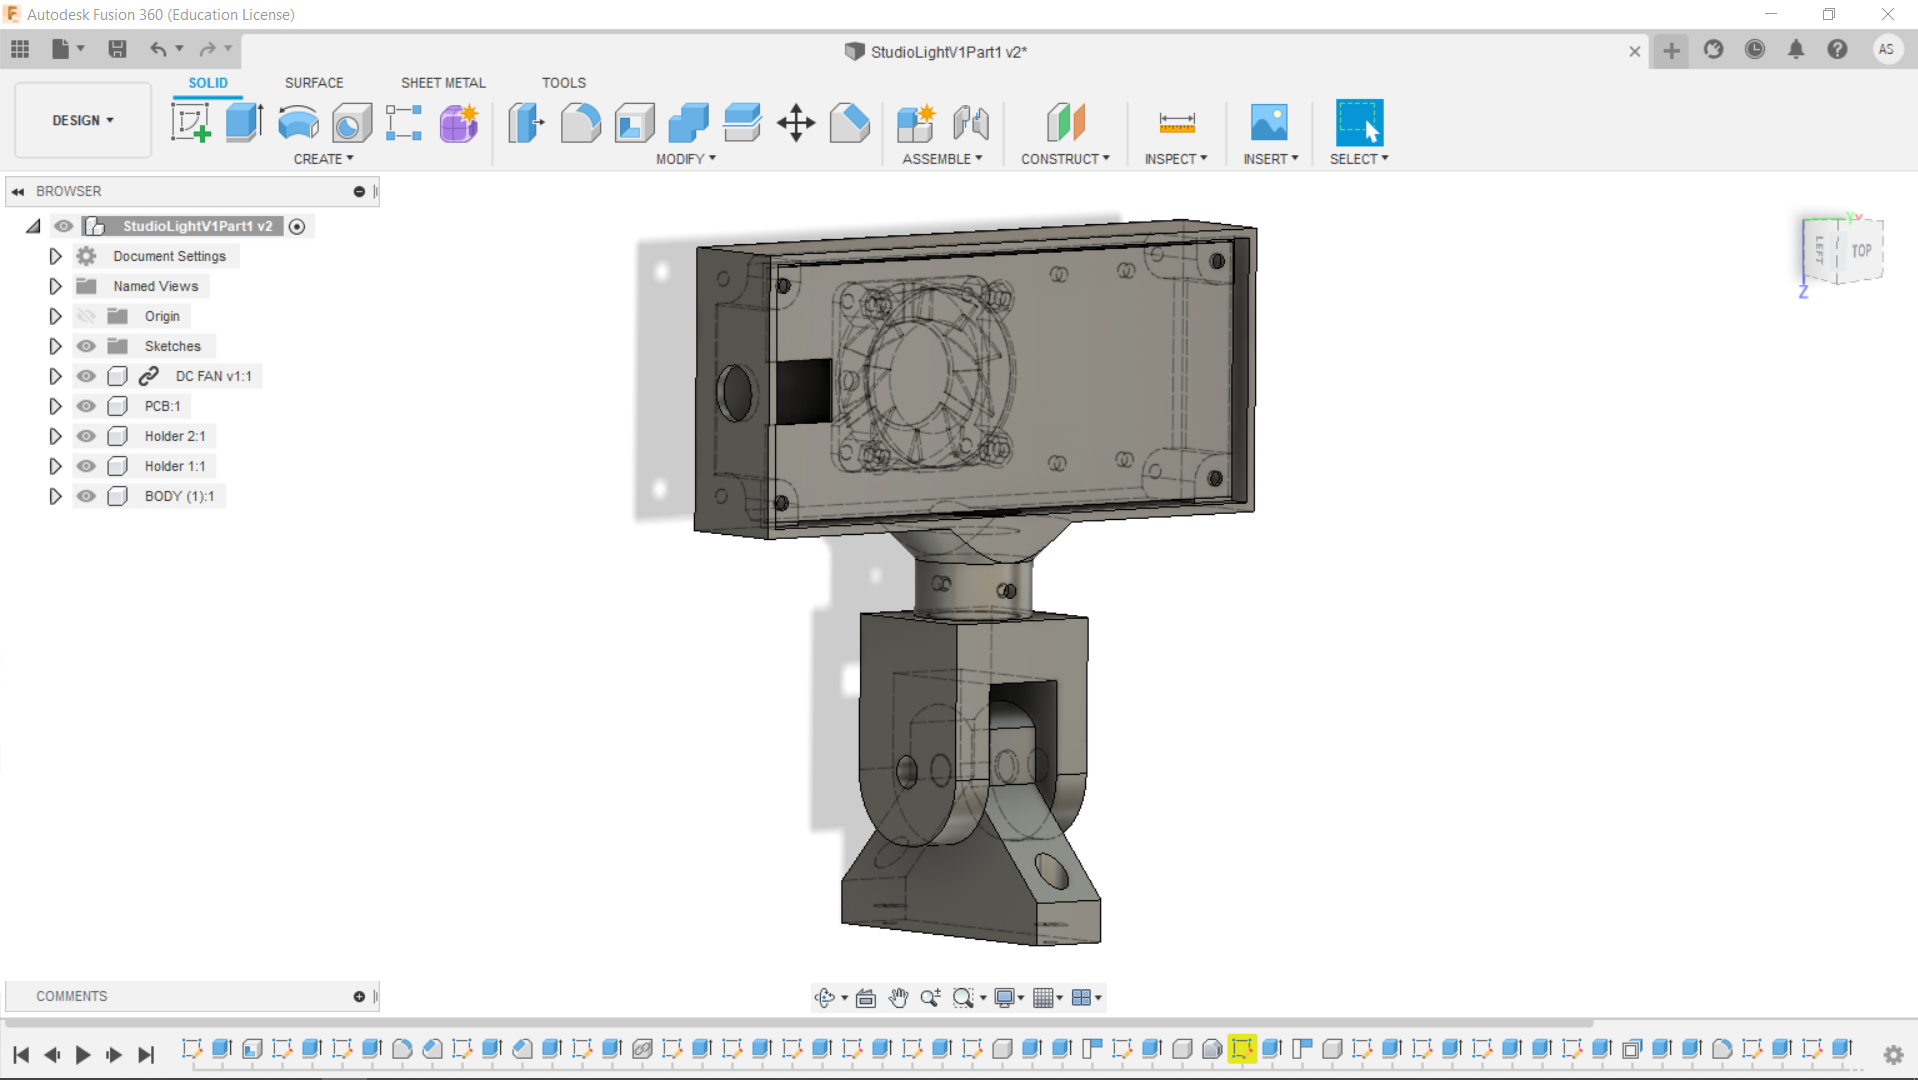This screenshot has width=1918, height=1080.
Task: Open the SELECT menu
Action: point(1359,159)
